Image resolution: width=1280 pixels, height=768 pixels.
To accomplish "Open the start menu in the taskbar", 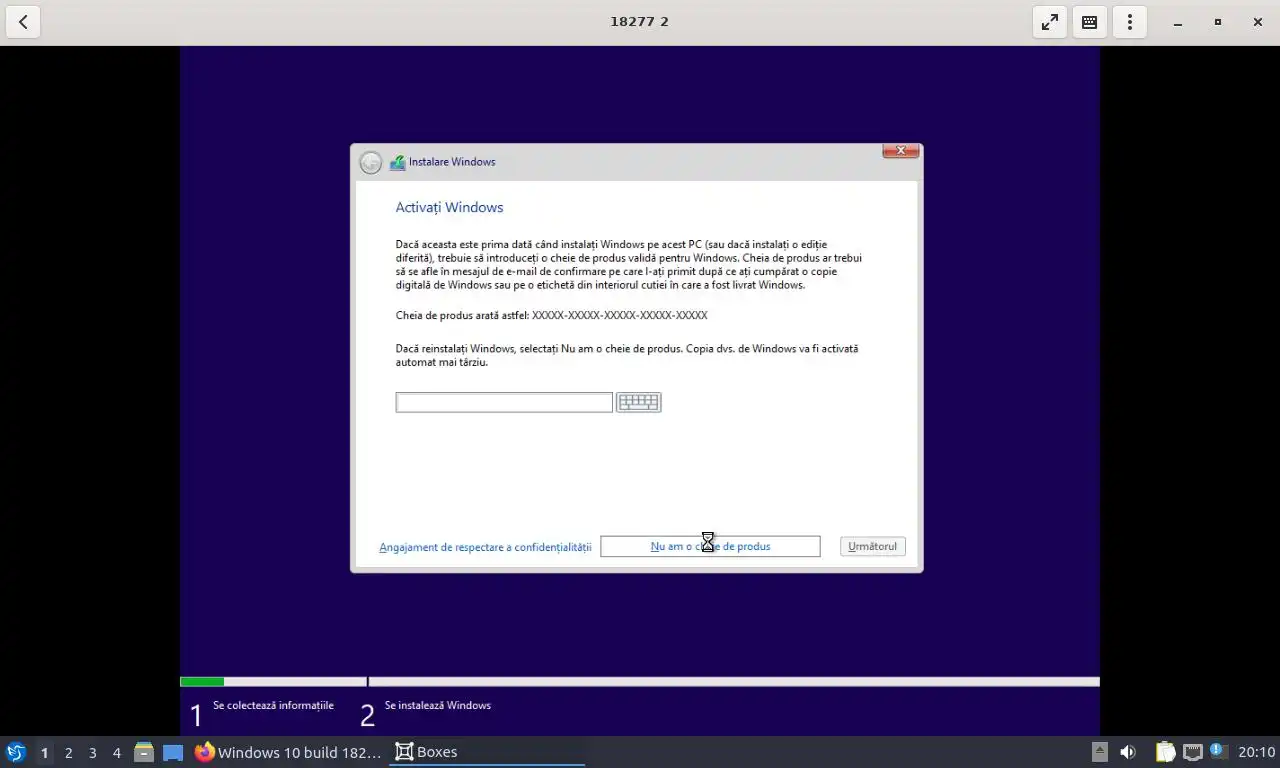I will pos(15,752).
